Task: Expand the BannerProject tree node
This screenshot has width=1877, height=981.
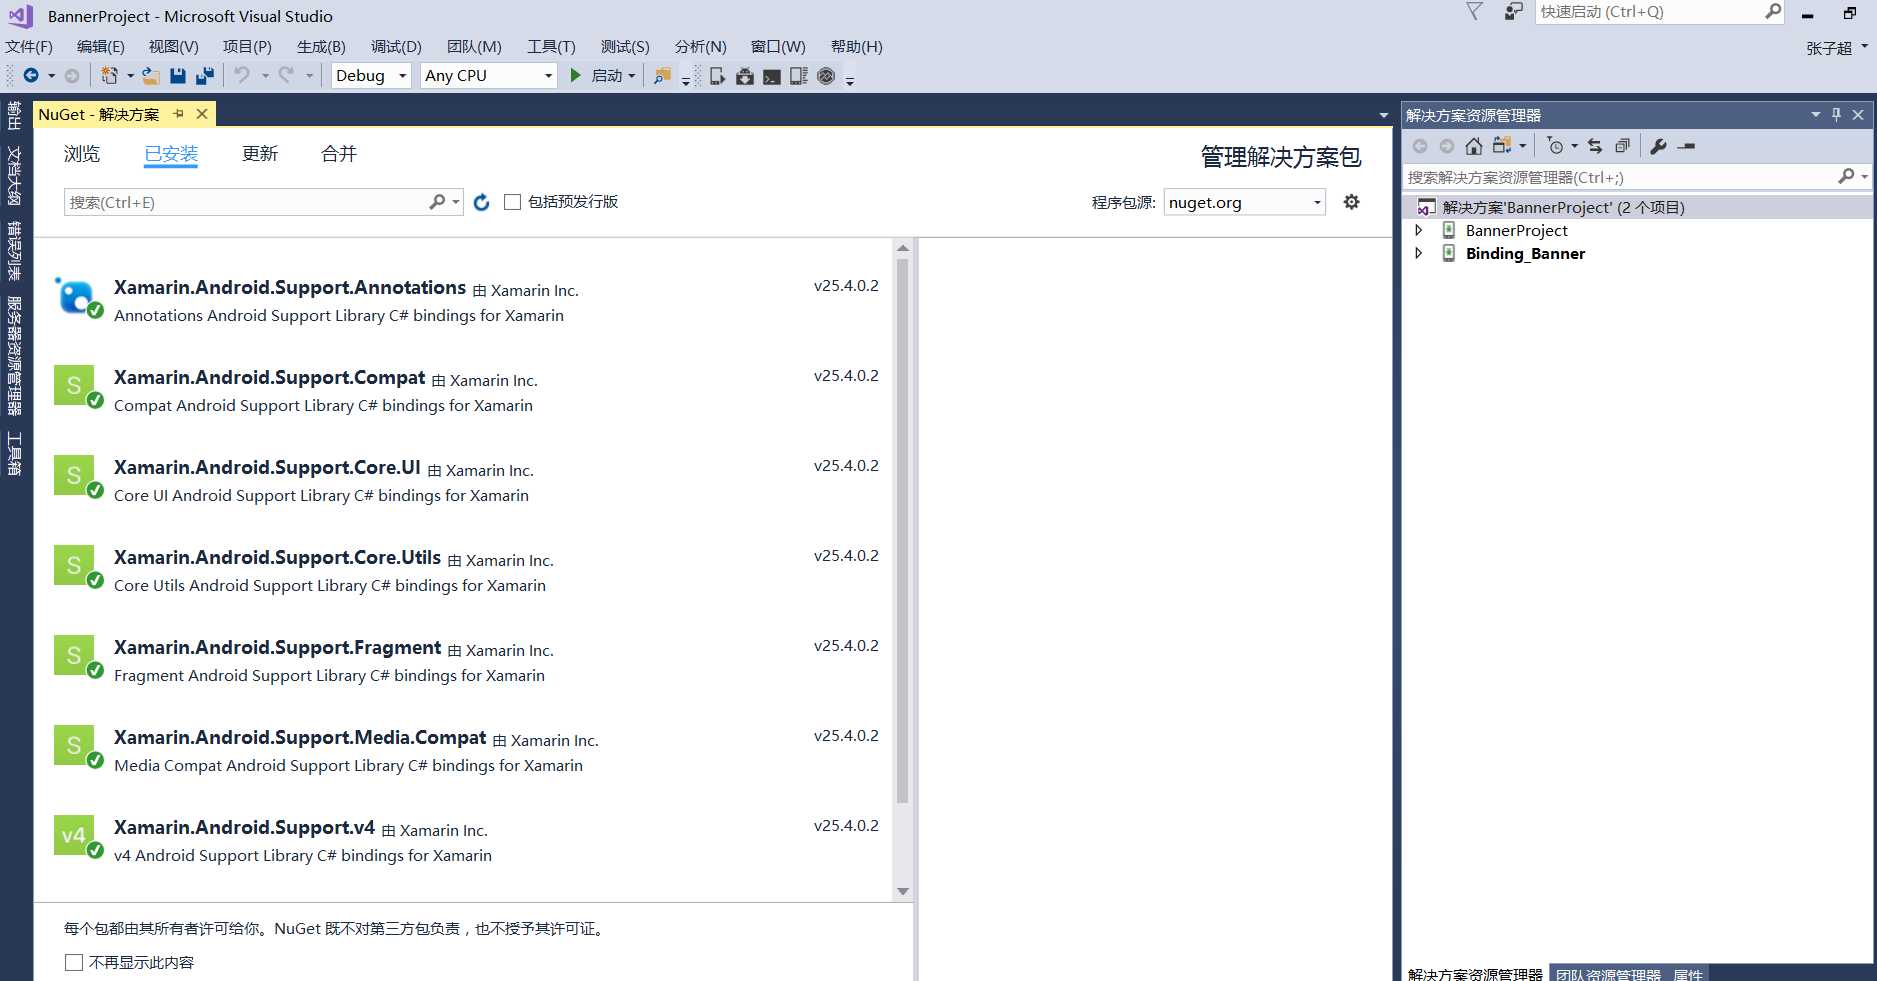Action: tap(1418, 230)
